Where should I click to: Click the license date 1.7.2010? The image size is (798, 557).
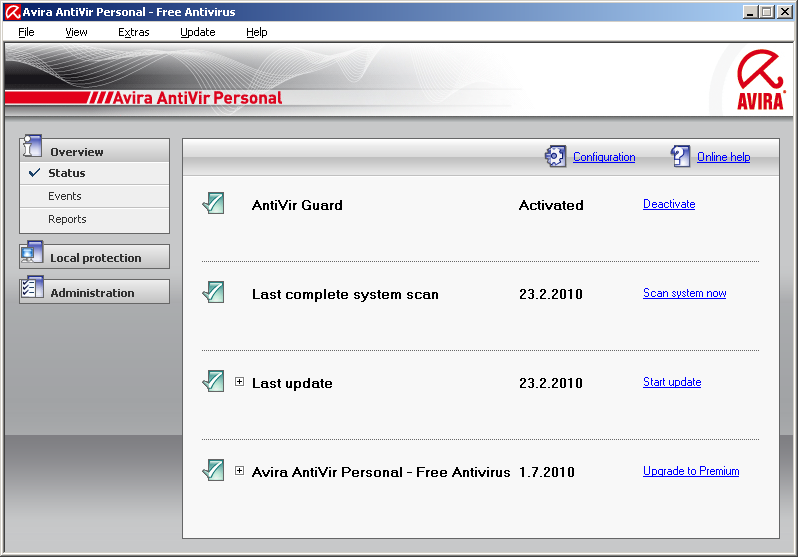(x=547, y=472)
